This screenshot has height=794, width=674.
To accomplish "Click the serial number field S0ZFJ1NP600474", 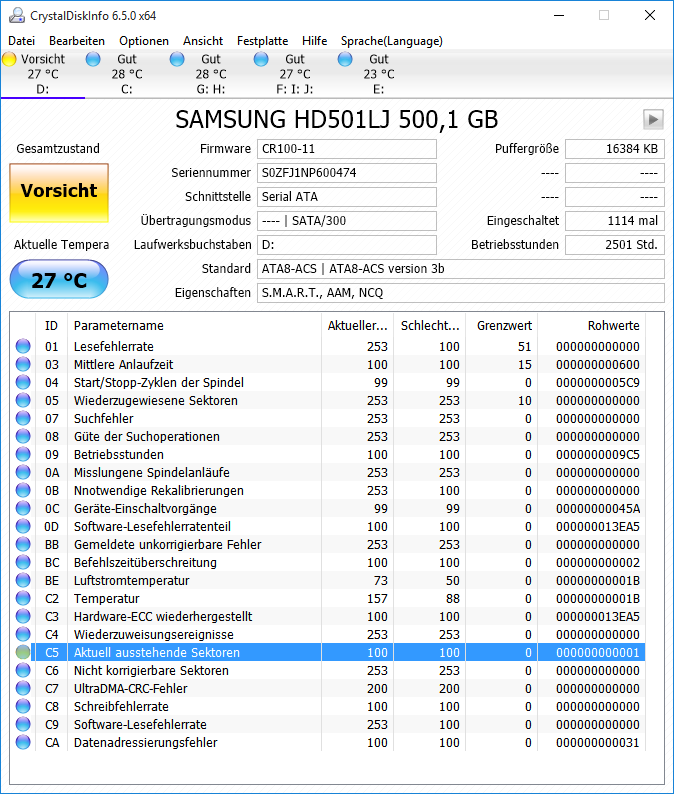I will (x=347, y=173).
